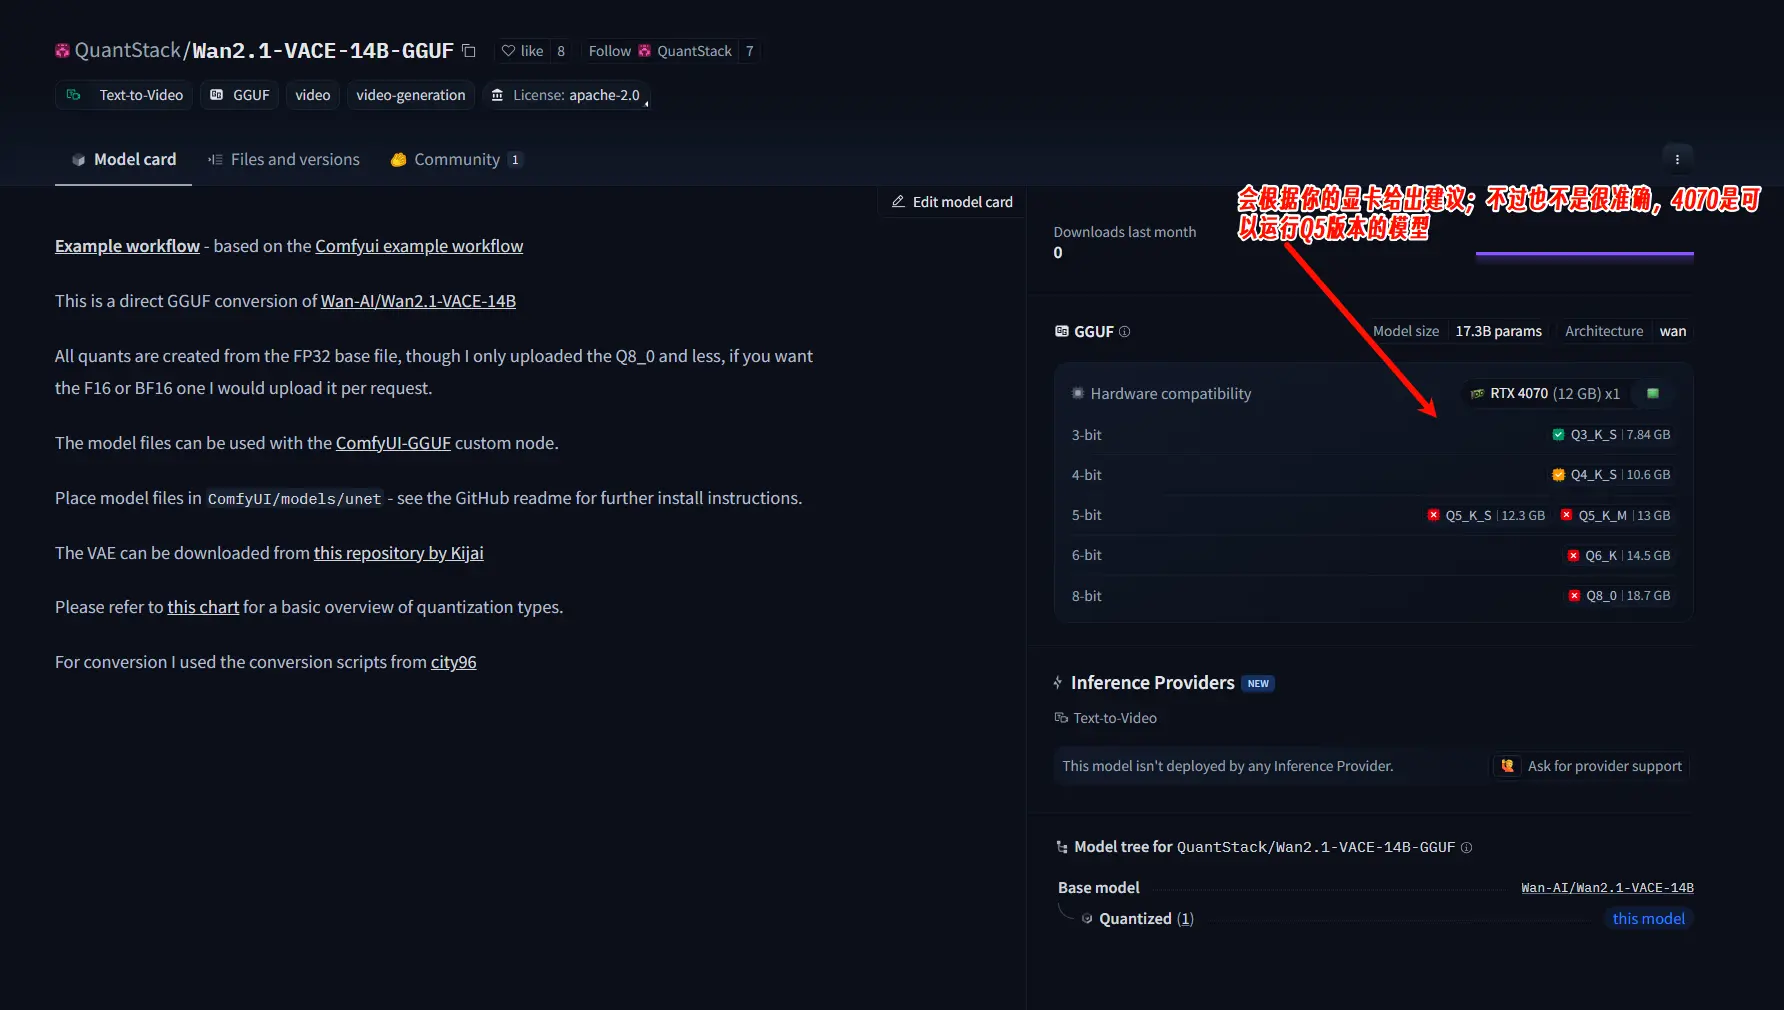Click the 'this model' tree badge
This screenshot has height=1010, width=1784.
(1648, 918)
